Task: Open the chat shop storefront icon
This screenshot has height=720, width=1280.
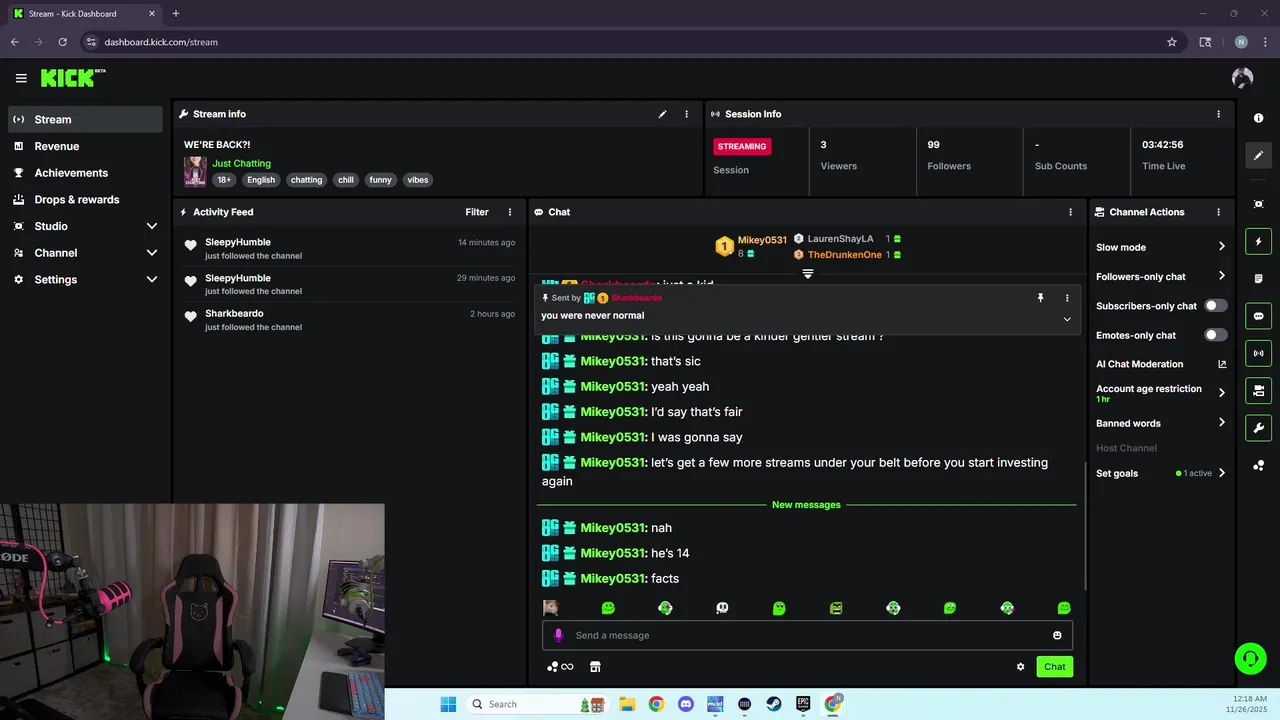Action: point(595,667)
